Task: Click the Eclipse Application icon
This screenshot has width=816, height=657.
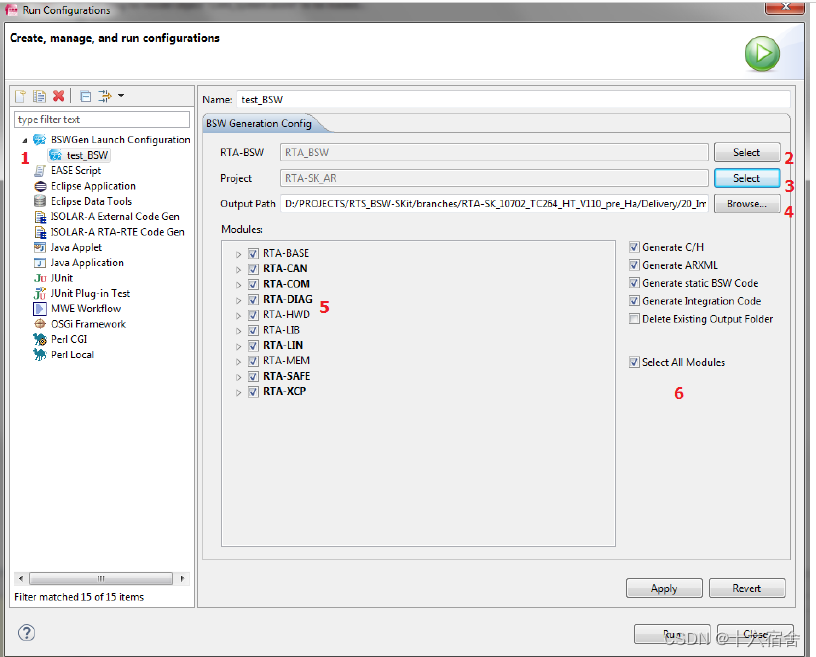Action: [x=40, y=186]
